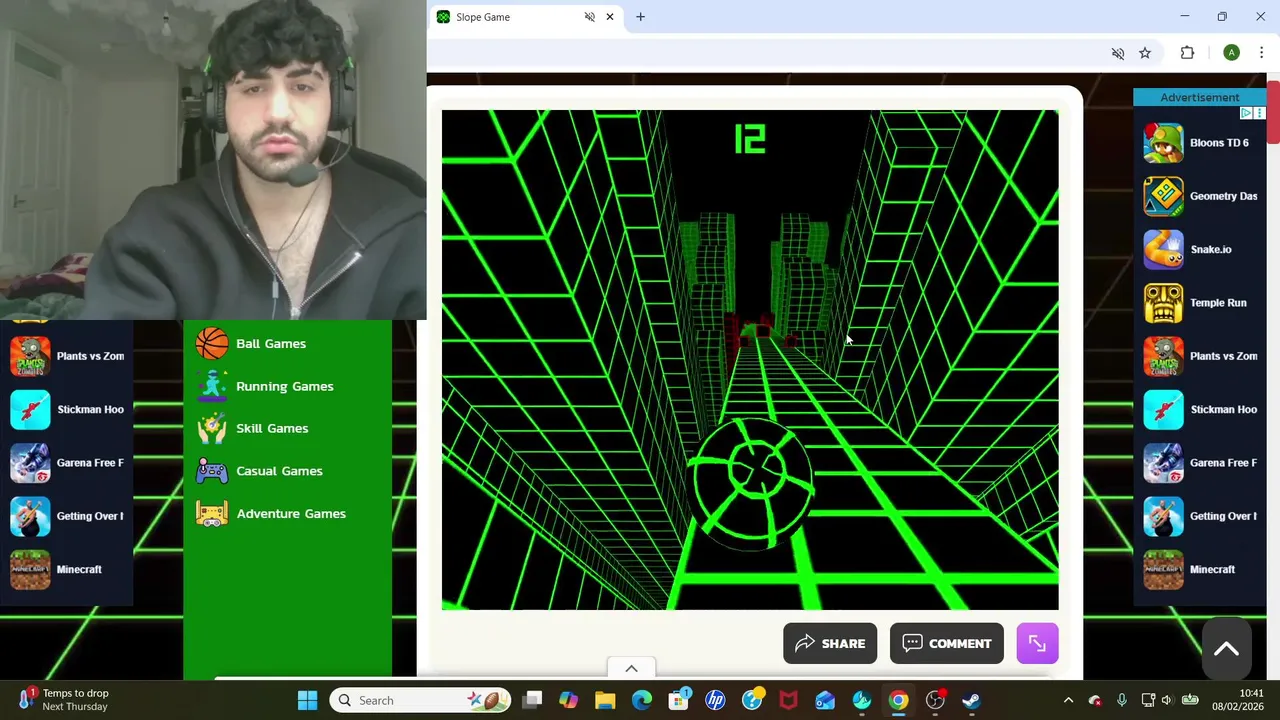
Task: Open the Chrome profile avatar
Action: (x=1231, y=53)
